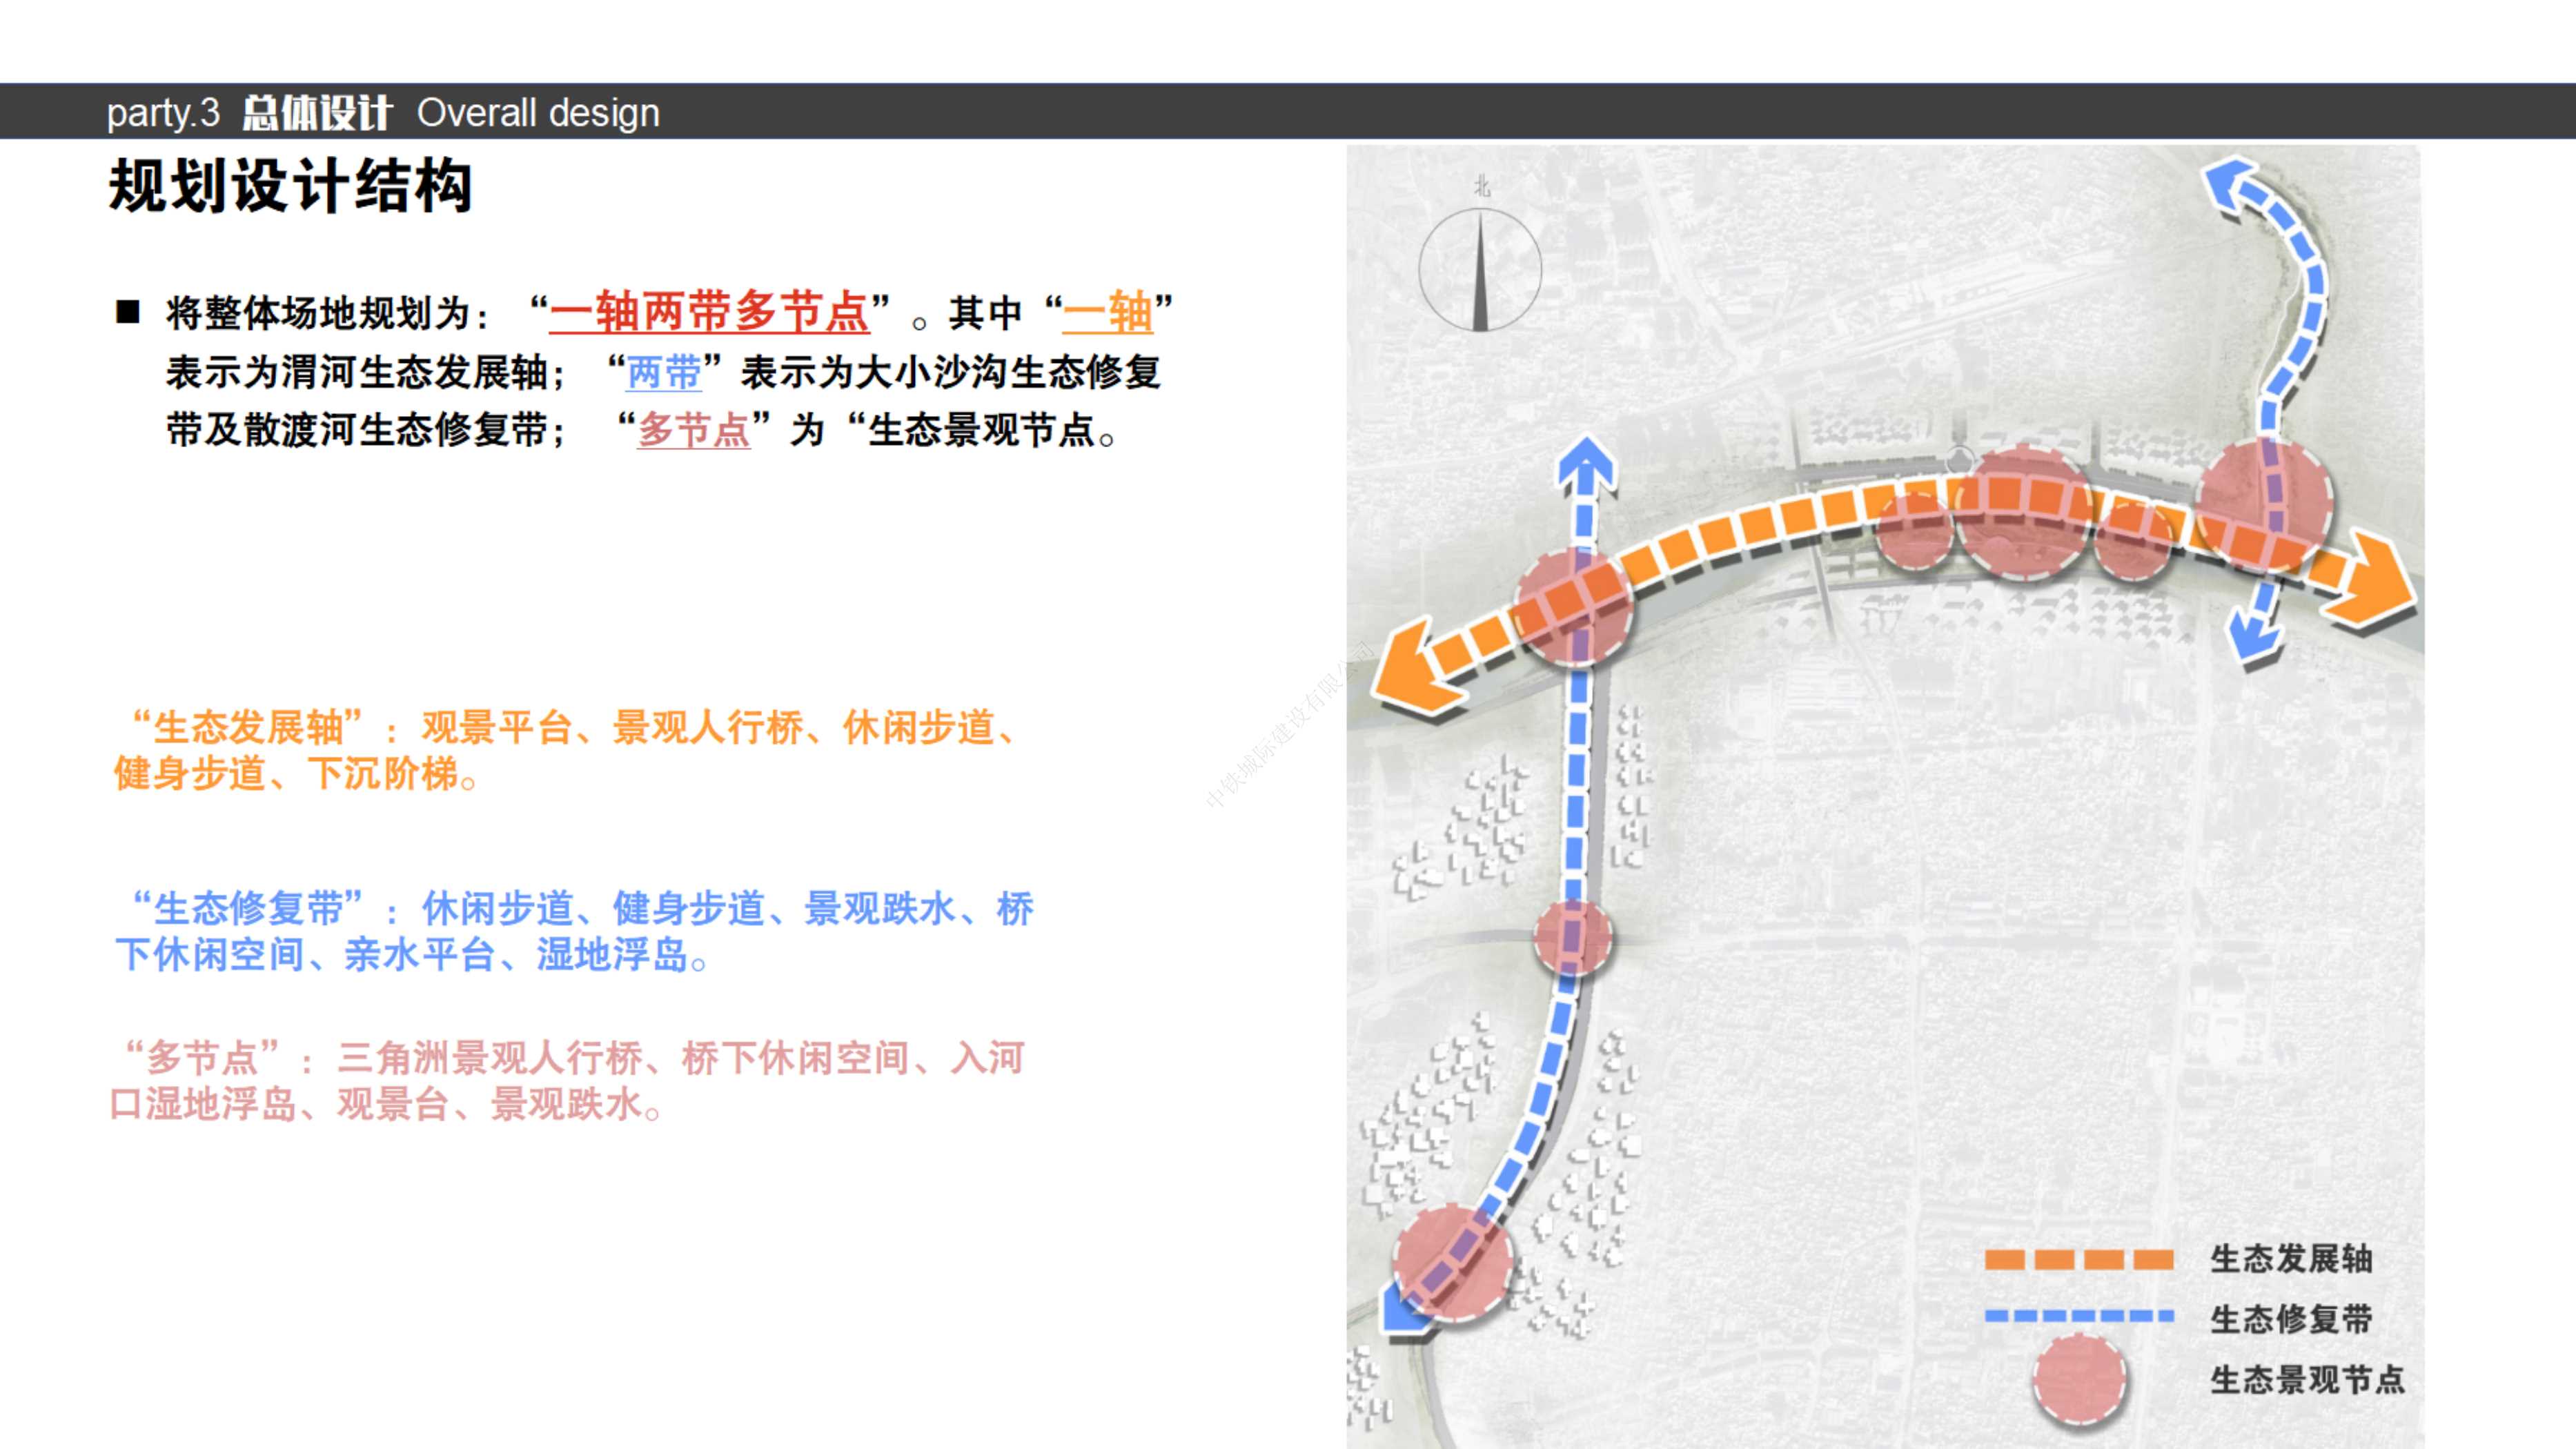Click the small pink node midway along the vertical blue belt

click(1572, 938)
